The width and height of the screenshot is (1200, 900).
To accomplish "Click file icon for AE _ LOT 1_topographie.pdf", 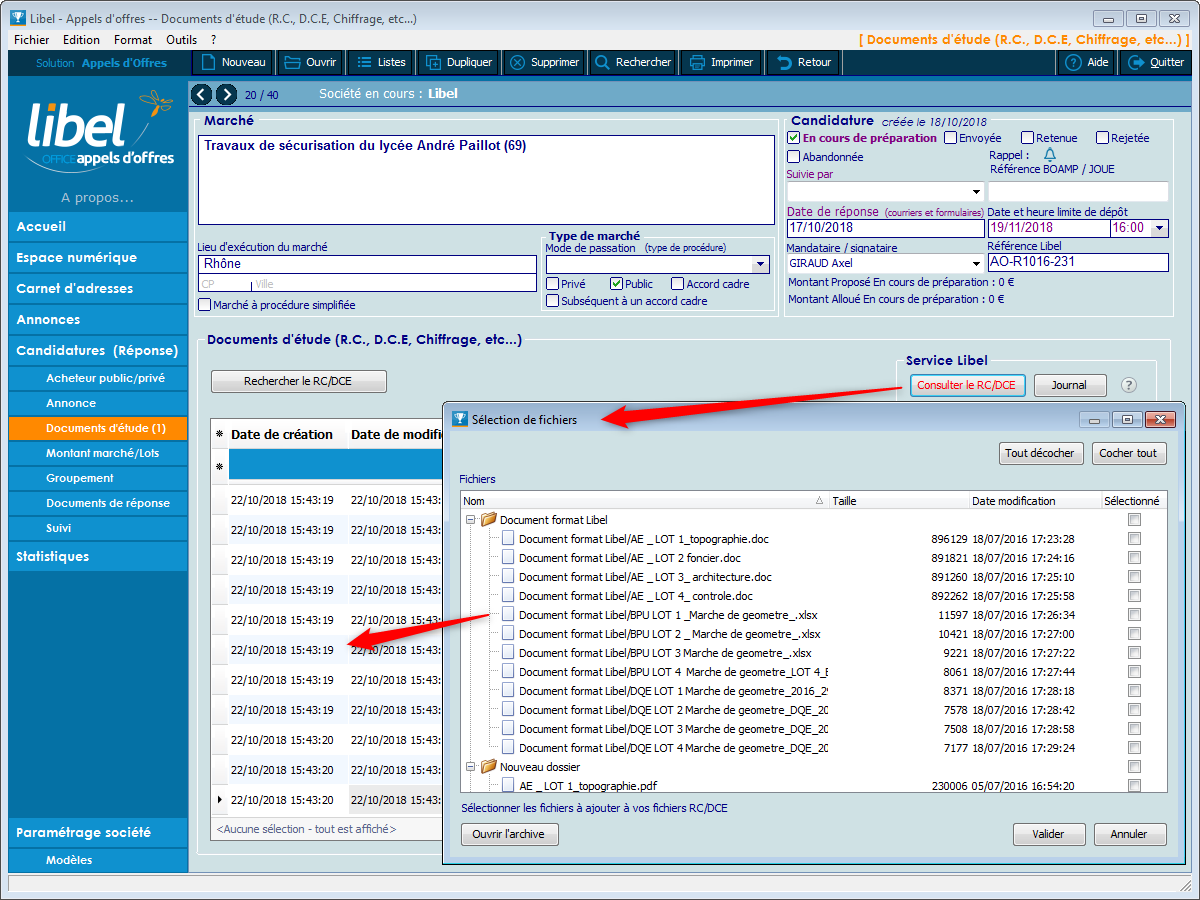I will (x=508, y=786).
